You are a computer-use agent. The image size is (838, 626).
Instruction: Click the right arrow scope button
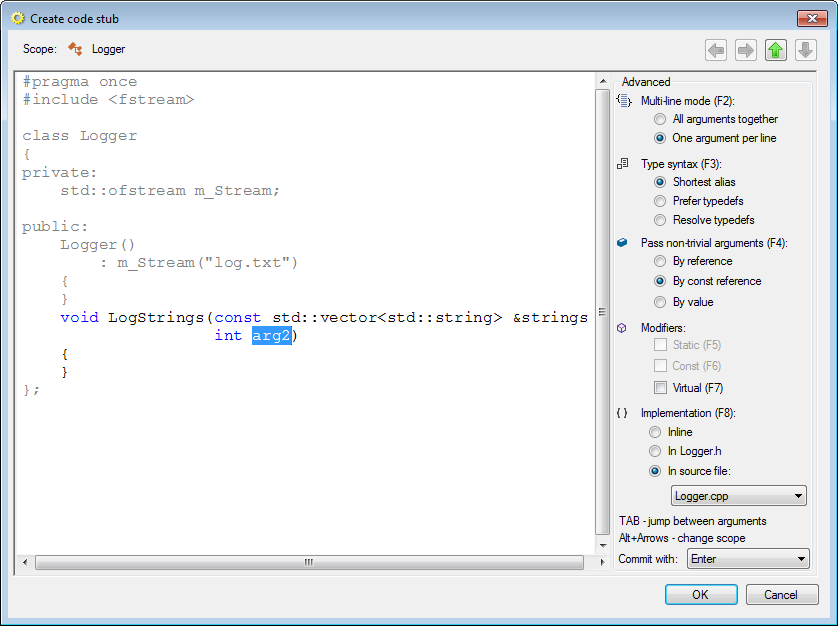746,51
